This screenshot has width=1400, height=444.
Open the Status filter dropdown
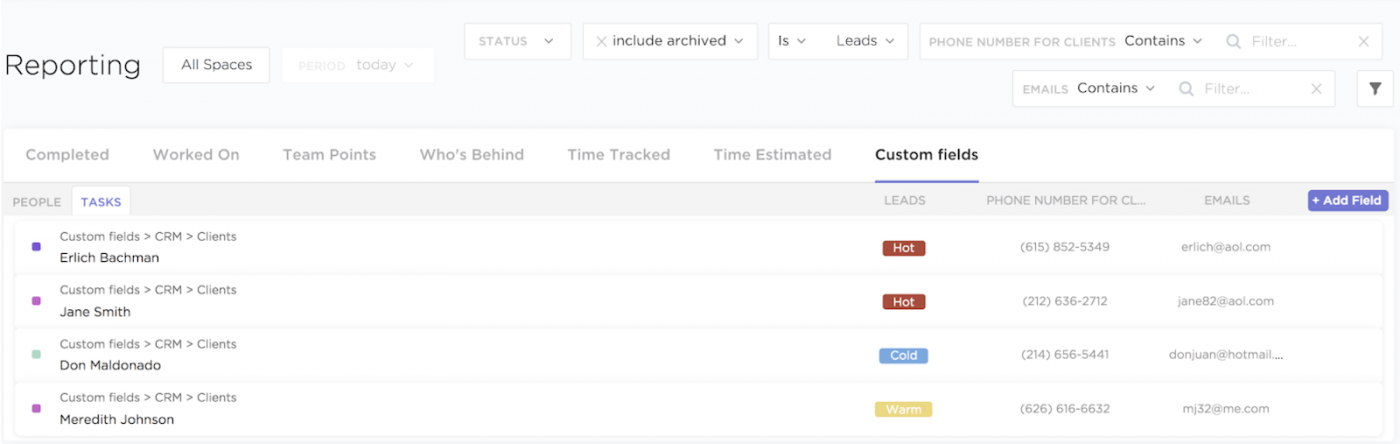(517, 42)
